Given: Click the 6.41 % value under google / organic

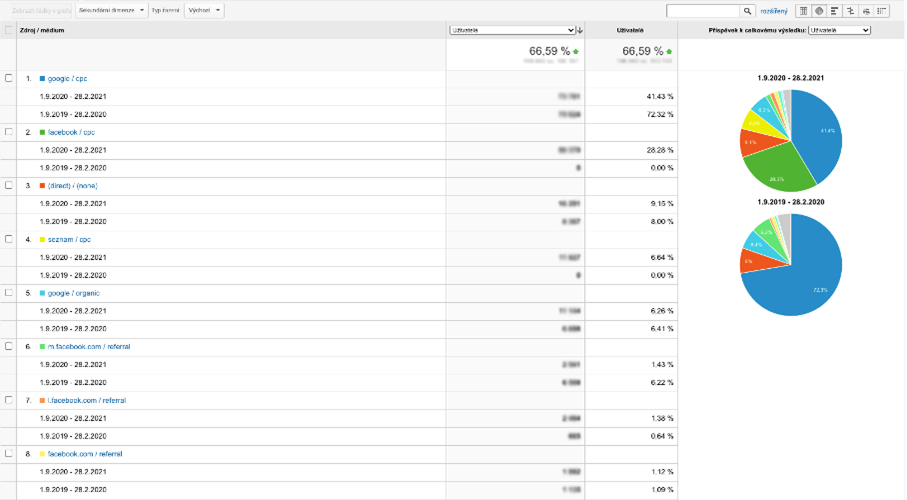Looking at the screenshot, I should click(x=662, y=329).
